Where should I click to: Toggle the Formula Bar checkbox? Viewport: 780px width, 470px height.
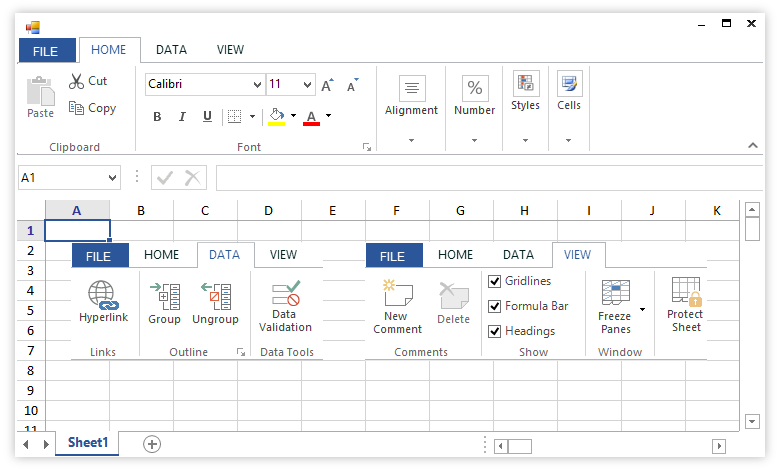pos(495,307)
